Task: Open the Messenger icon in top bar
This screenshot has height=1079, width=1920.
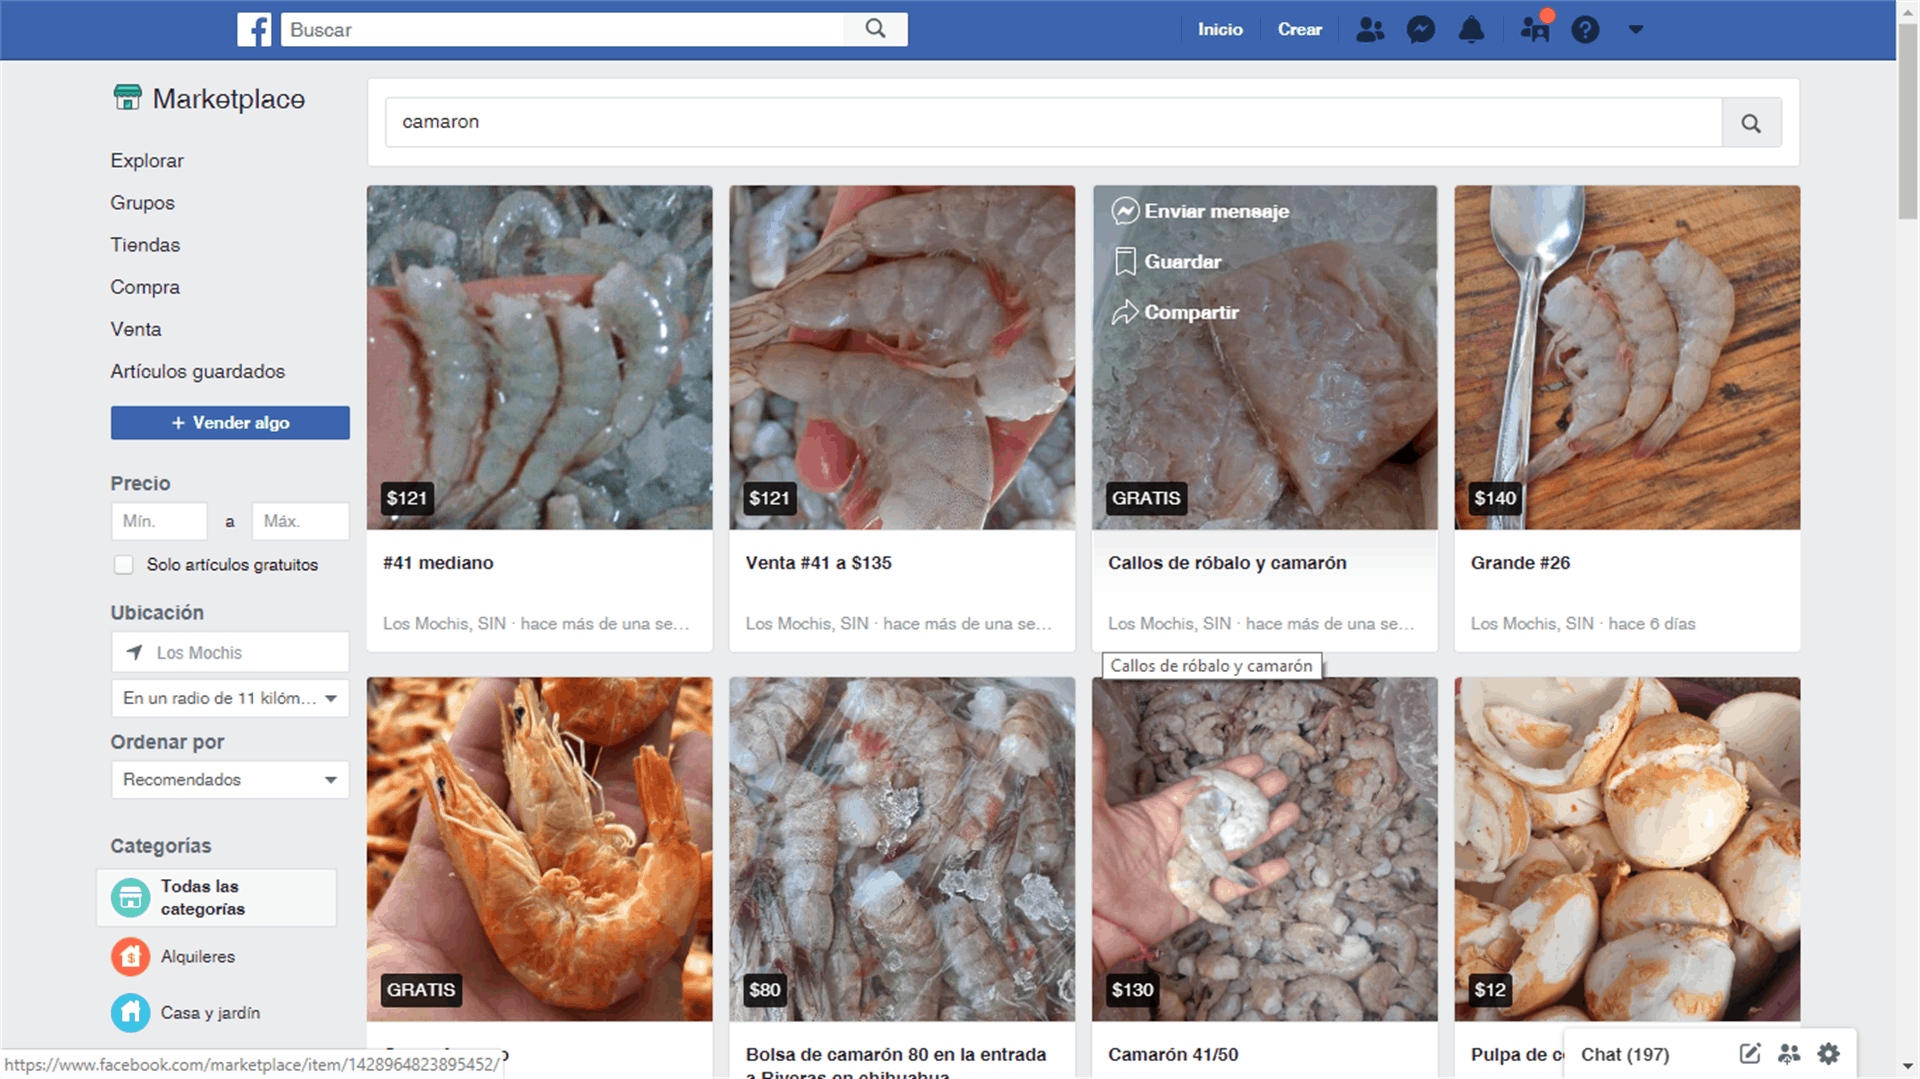Action: (1420, 30)
